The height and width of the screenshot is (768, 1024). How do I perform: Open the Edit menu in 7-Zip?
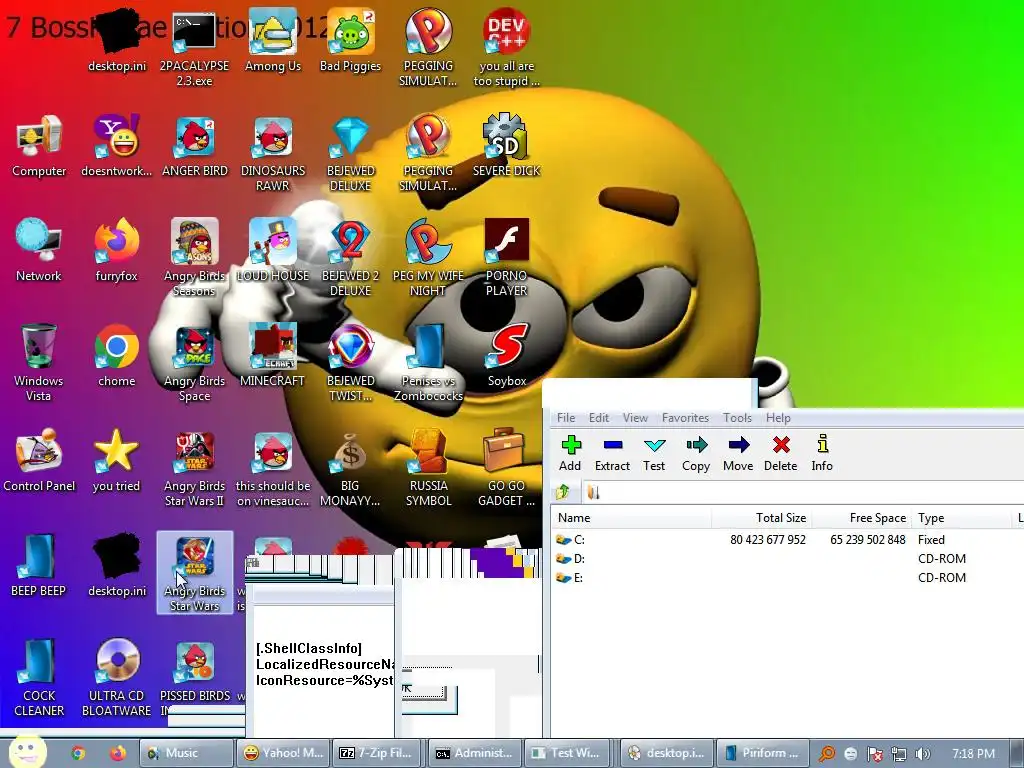point(598,418)
